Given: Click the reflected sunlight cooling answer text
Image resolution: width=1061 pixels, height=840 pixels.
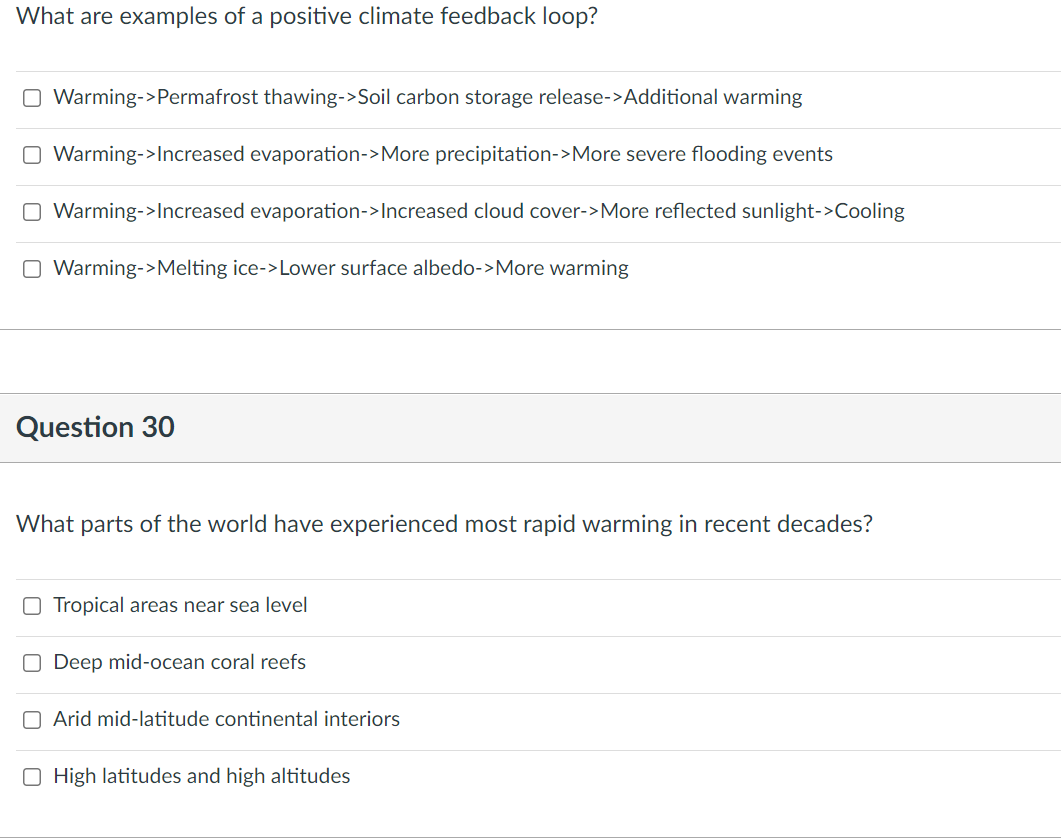Looking at the screenshot, I should click(479, 211).
